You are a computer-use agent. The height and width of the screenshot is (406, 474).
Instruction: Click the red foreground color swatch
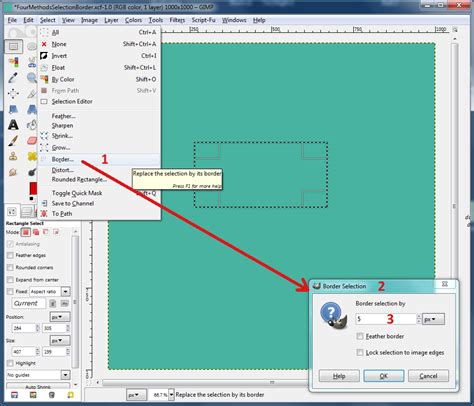pyautogui.click(x=33, y=189)
